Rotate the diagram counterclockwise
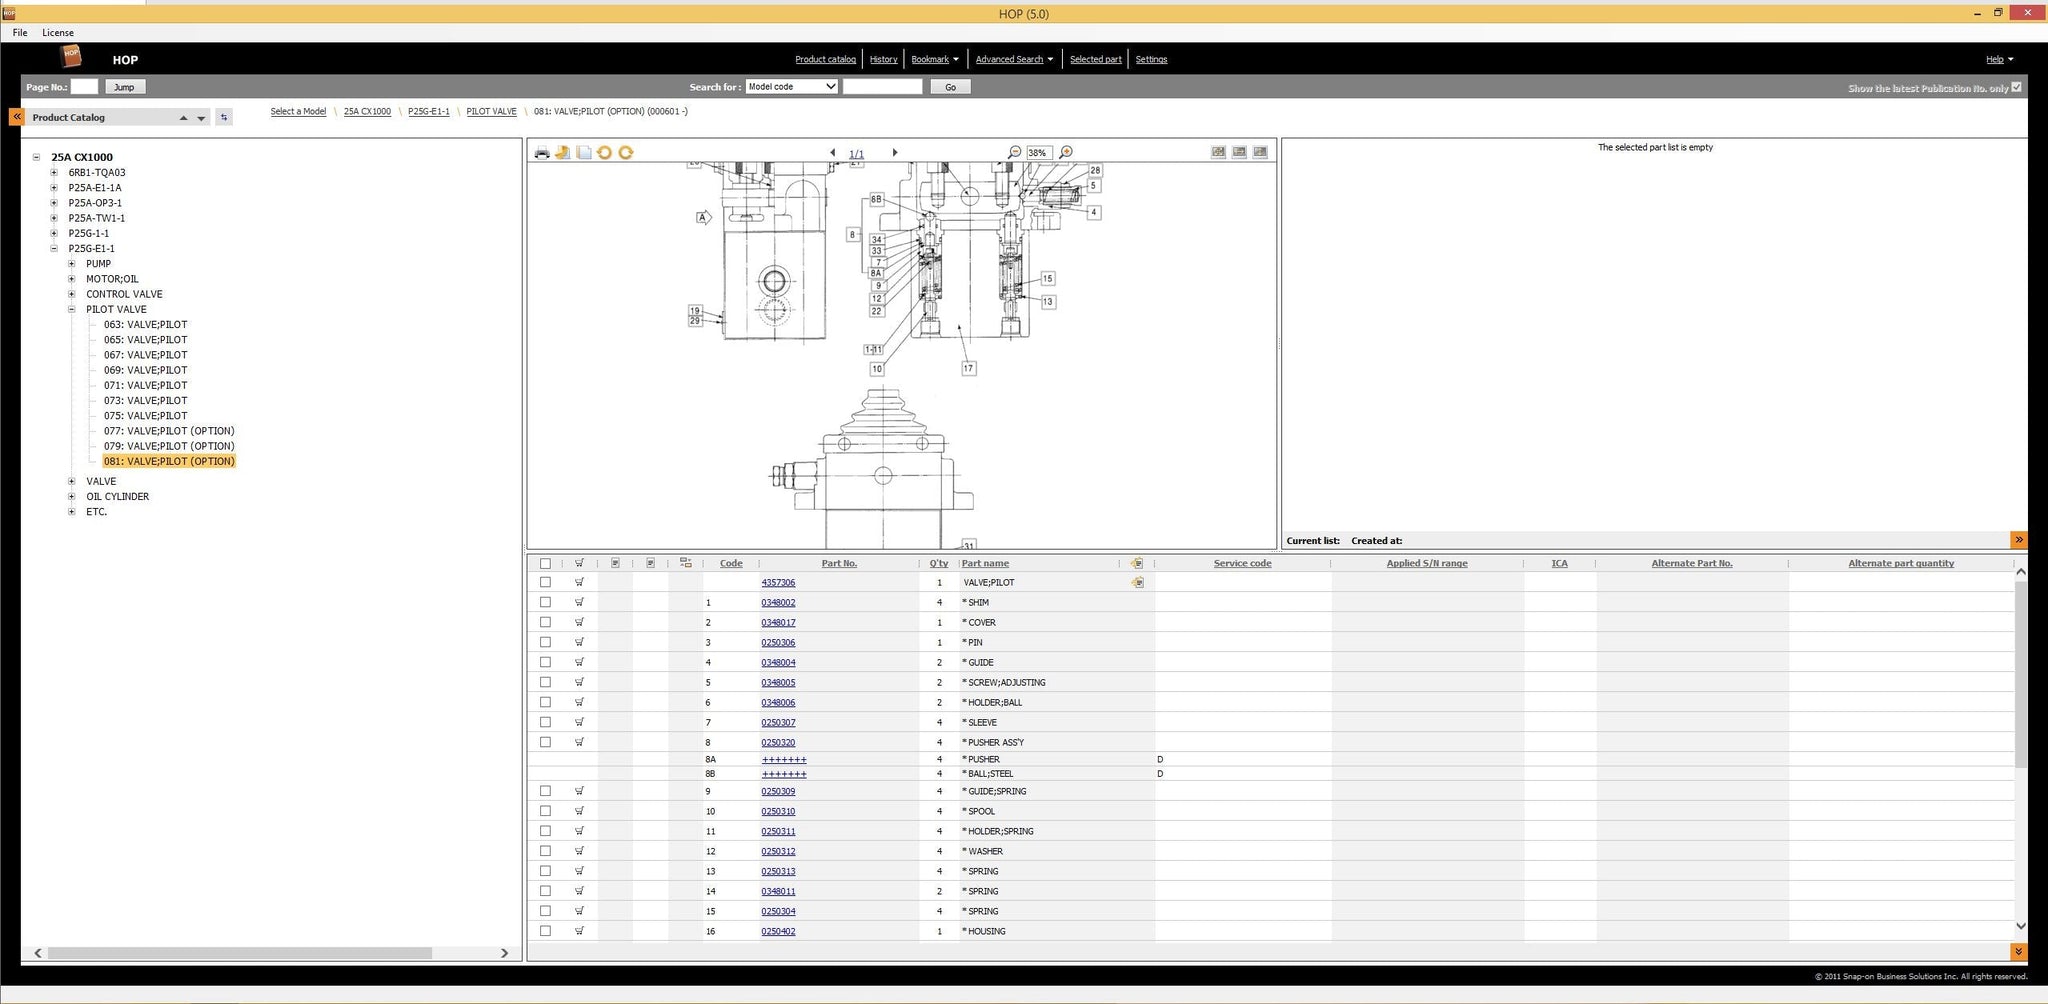Screen dimensions: 2048x1004 coord(604,153)
